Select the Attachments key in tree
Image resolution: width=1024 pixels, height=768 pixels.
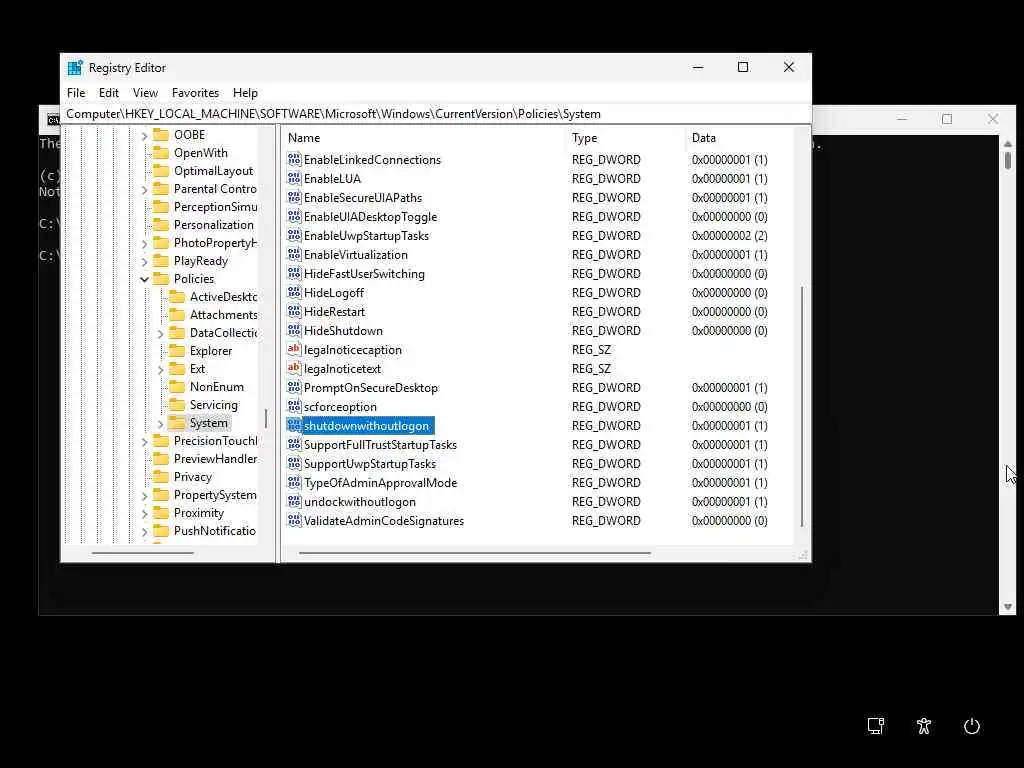[x=223, y=315]
